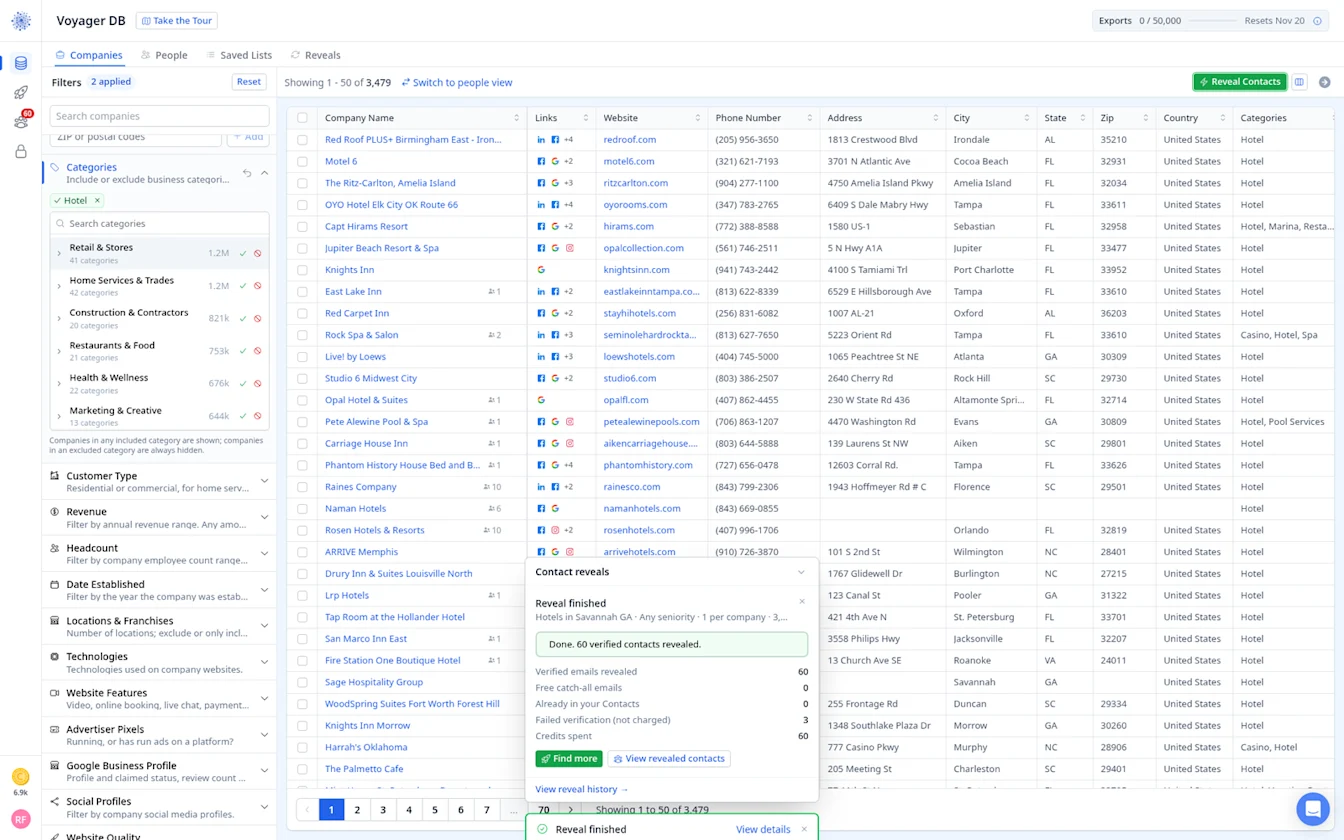Click the Search companies field
This screenshot has height=840, width=1344.
(x=159, y=116)
